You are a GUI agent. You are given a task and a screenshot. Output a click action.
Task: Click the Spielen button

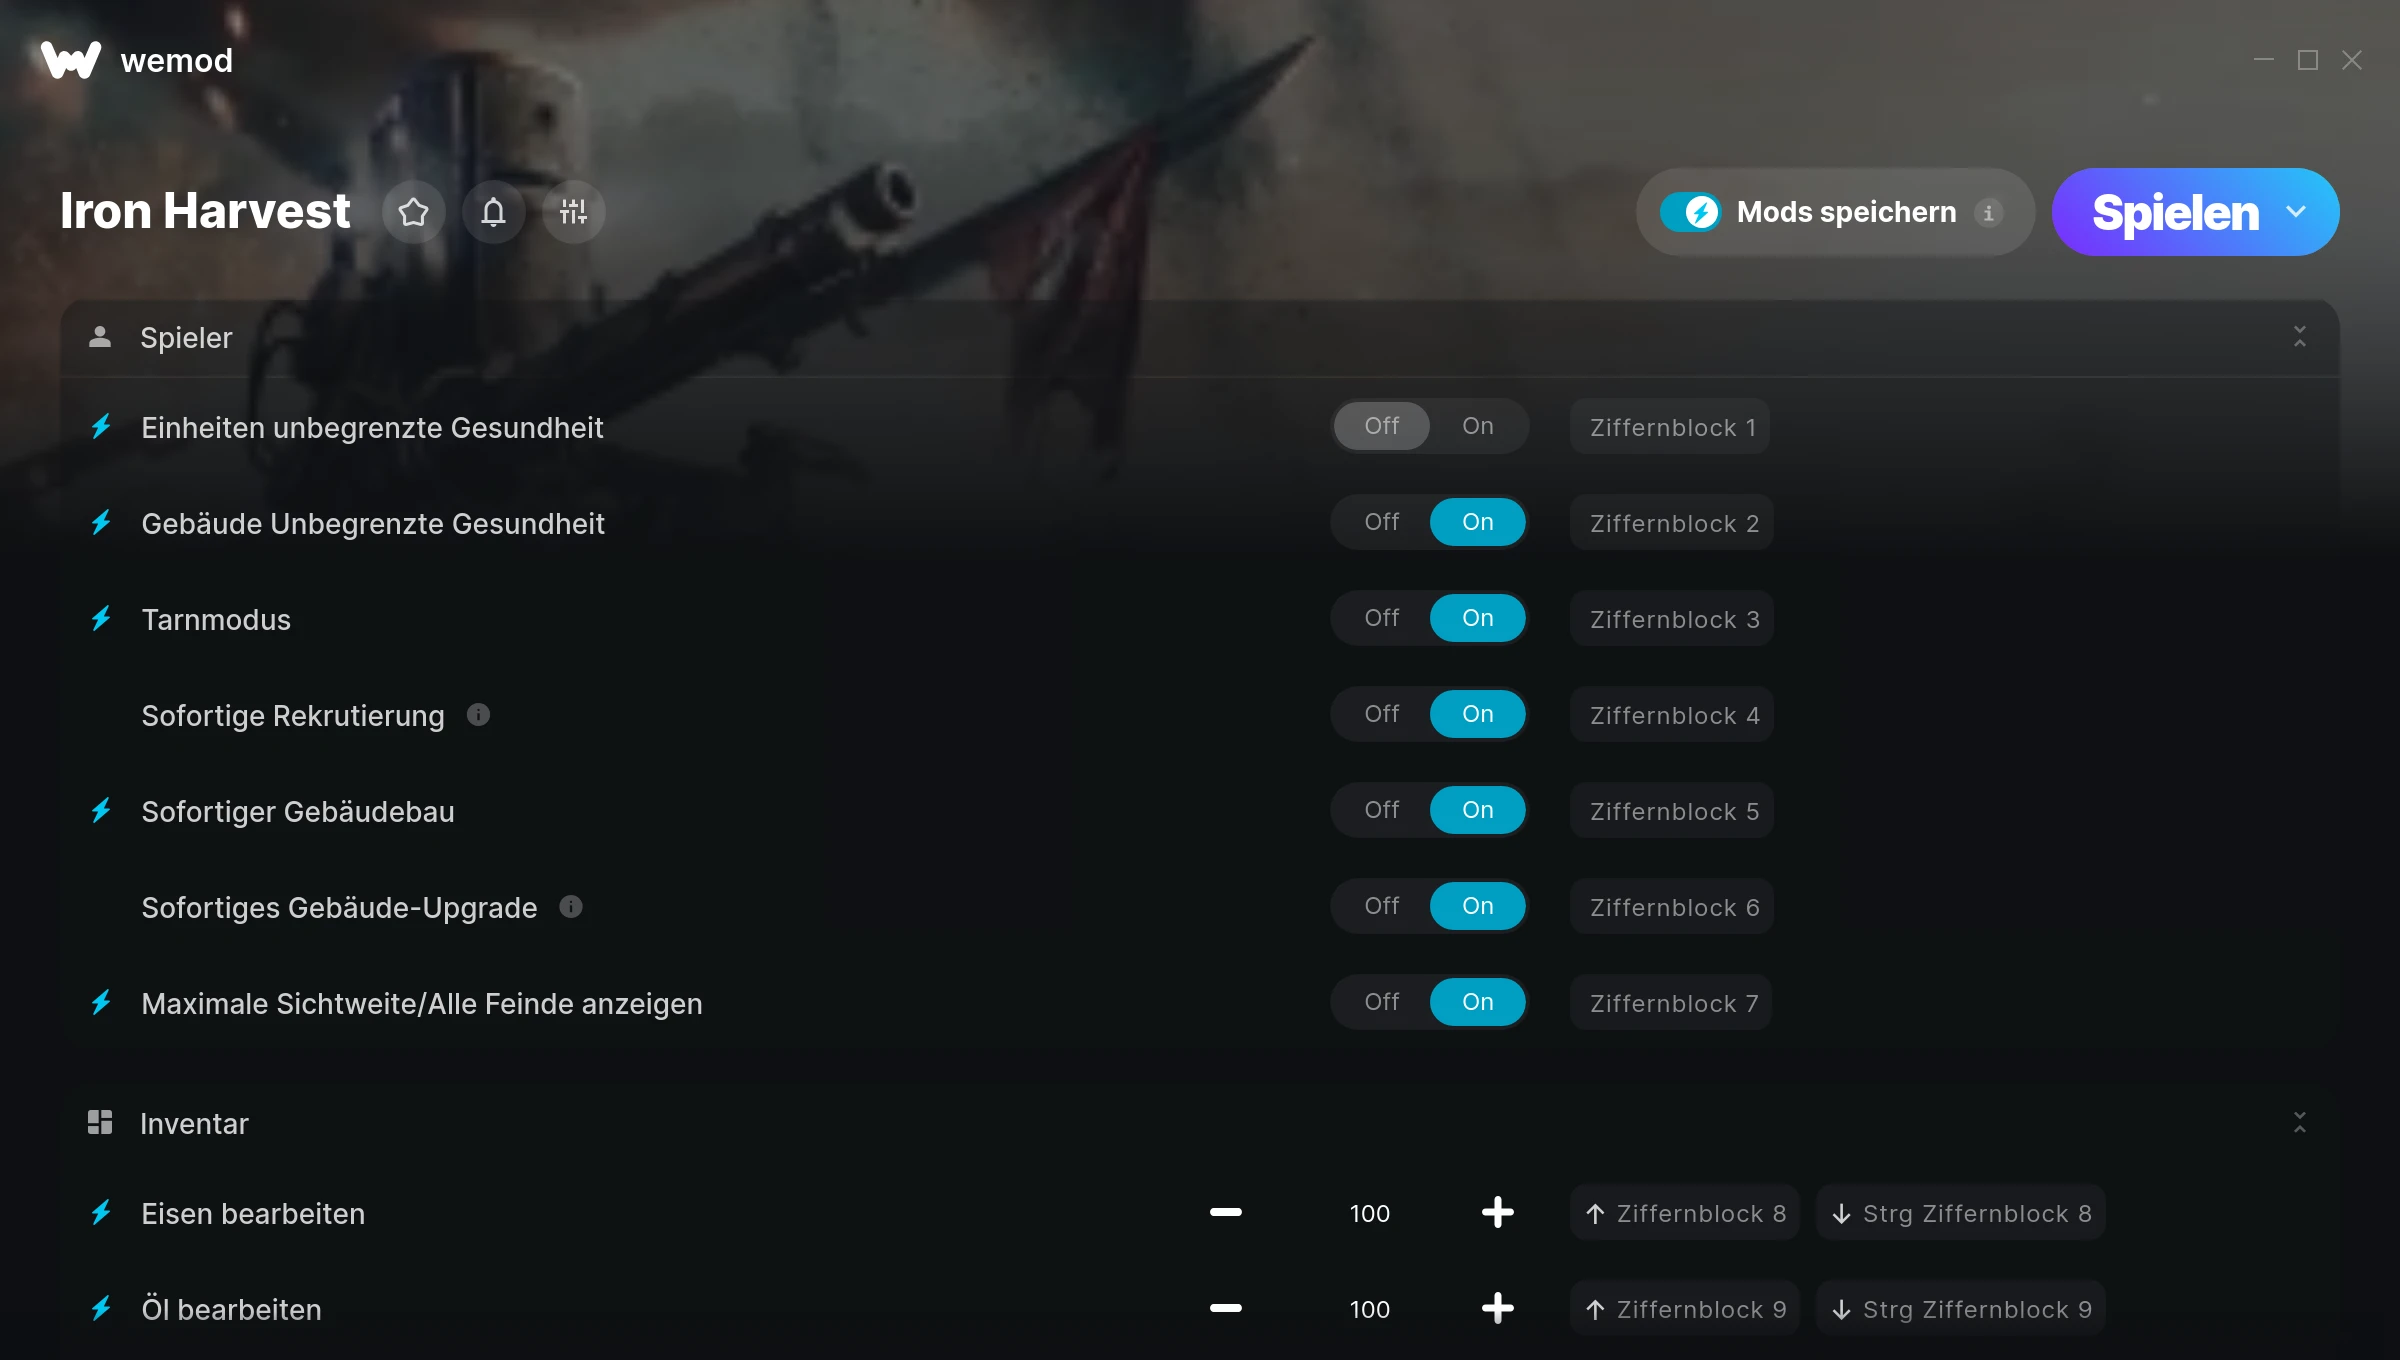point(2175,212)
